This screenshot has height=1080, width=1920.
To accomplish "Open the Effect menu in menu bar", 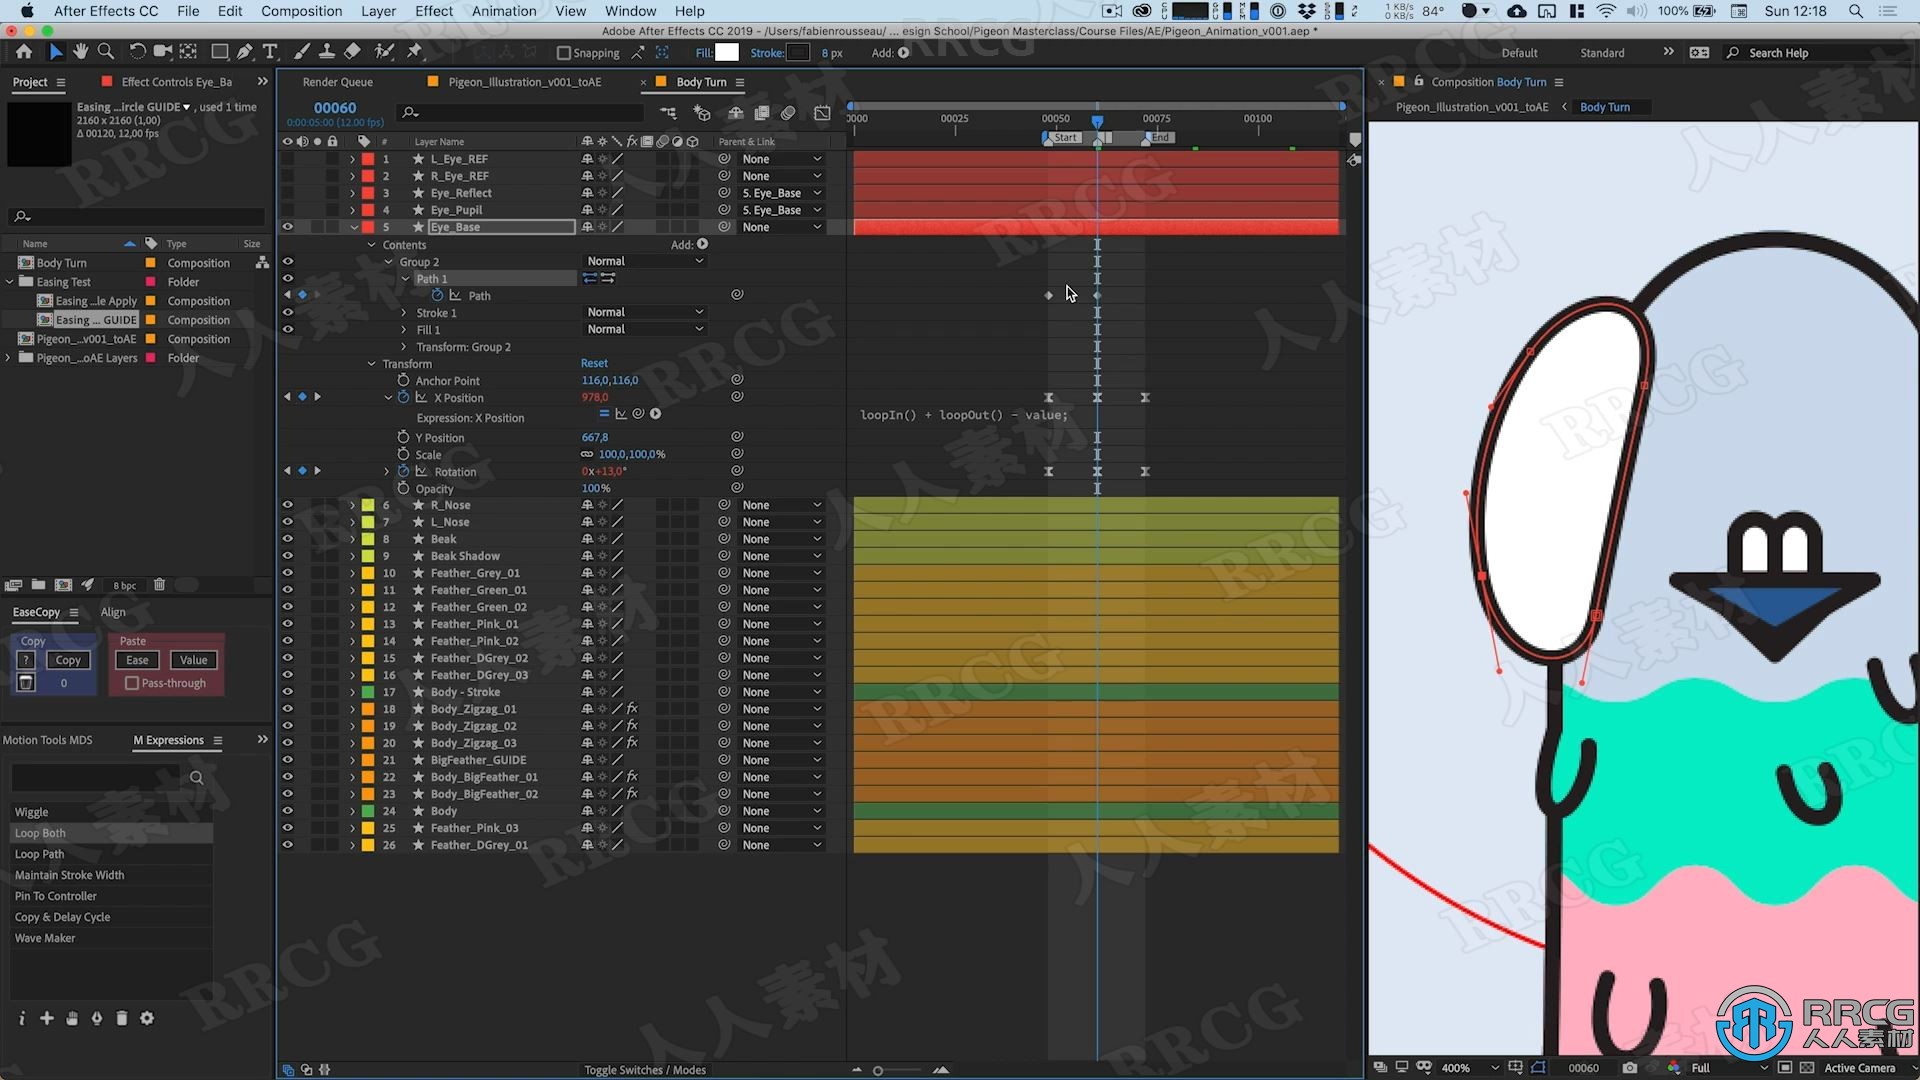I will click(x=433, y=11).
